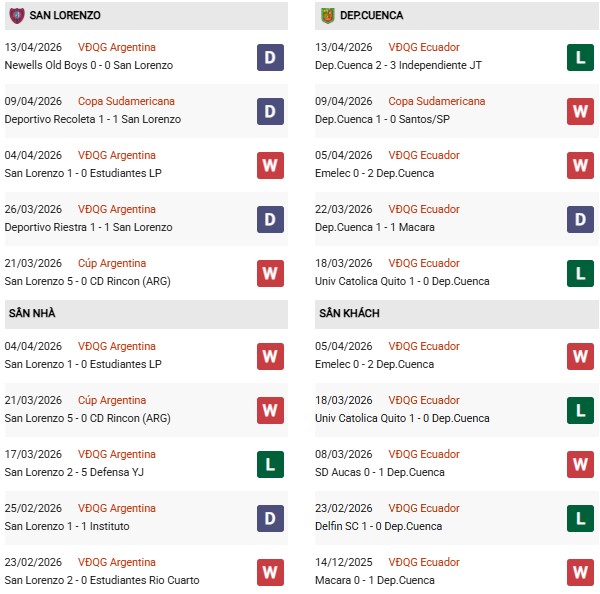Click L badge for San Lorenzo vs Defensa YJ
This screenshot has height=594, width=600.
point(270,464)
